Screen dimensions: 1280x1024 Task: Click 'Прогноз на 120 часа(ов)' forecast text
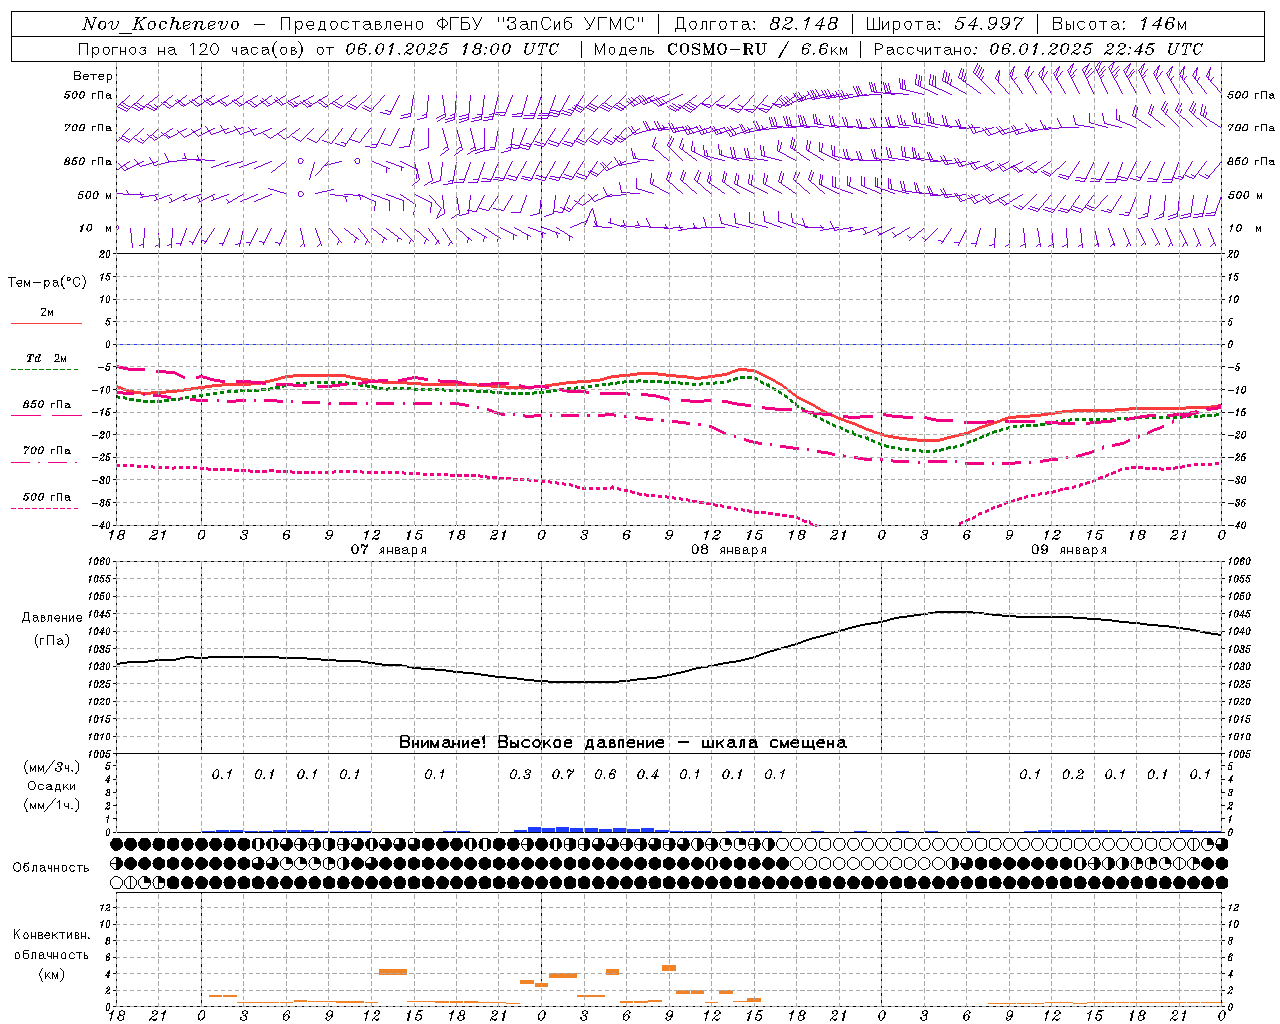(191, 49)
